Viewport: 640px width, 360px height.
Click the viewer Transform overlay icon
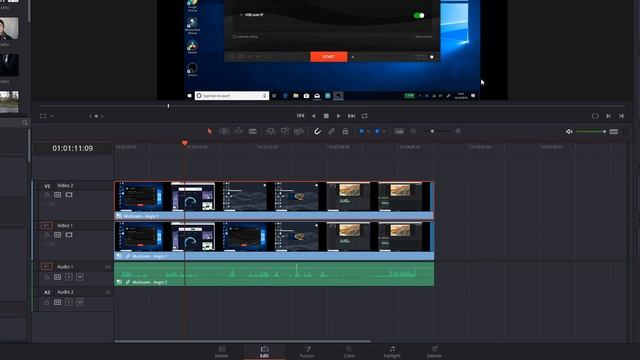click(x=43, y=116)
